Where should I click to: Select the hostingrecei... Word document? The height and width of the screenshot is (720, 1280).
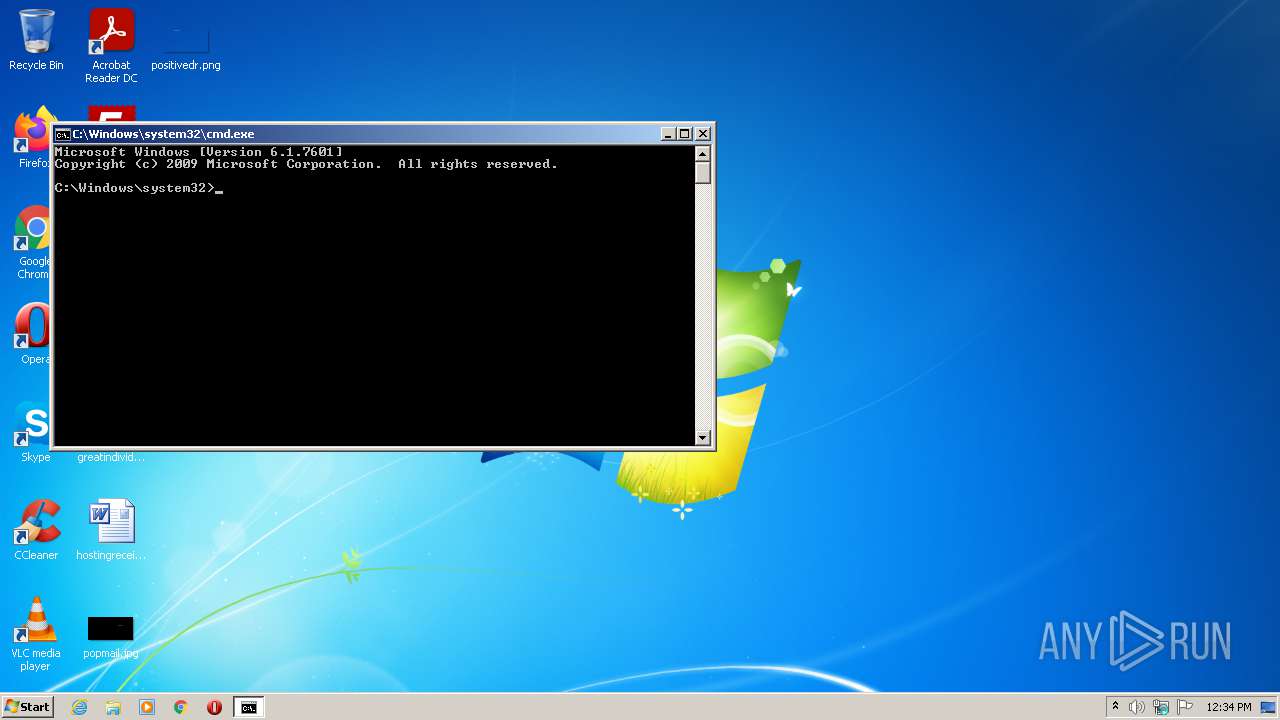pos(111,530)
